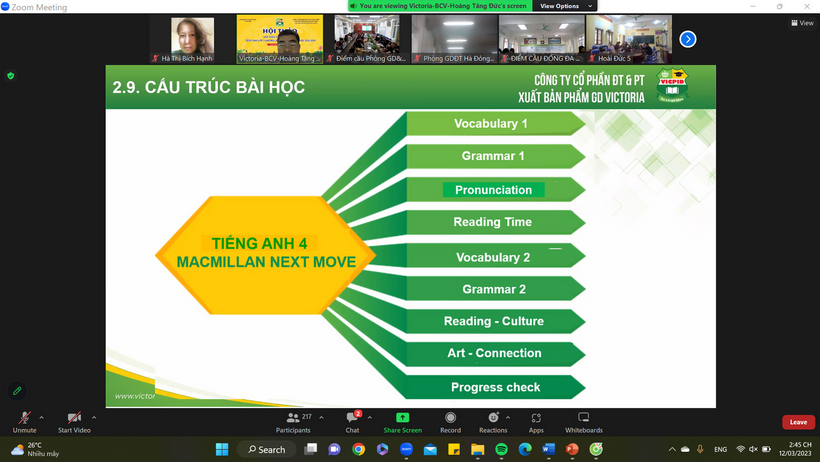This screenshot has width=820, height=462.
Task: Open the weather widget showing 26°C
Action: pyautogui.click(x=36, y=449)
